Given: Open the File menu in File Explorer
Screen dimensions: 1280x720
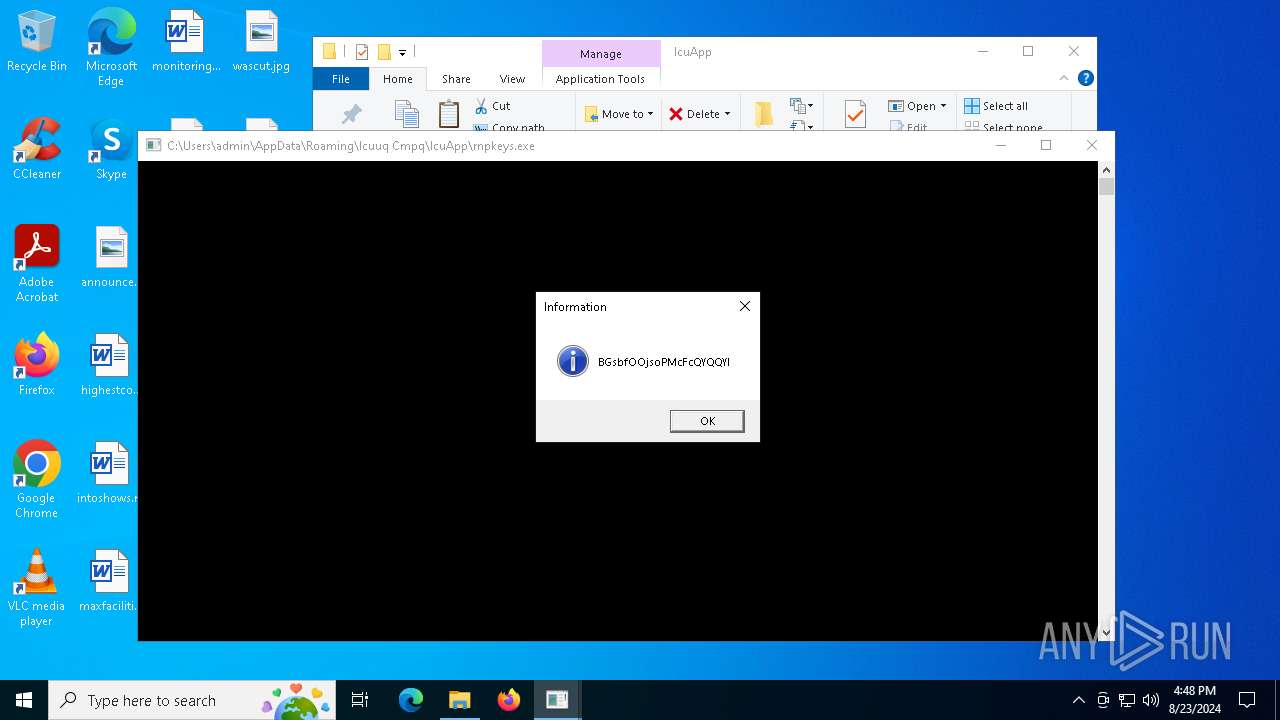Looking at the screenshot, I should pos(341,79).
